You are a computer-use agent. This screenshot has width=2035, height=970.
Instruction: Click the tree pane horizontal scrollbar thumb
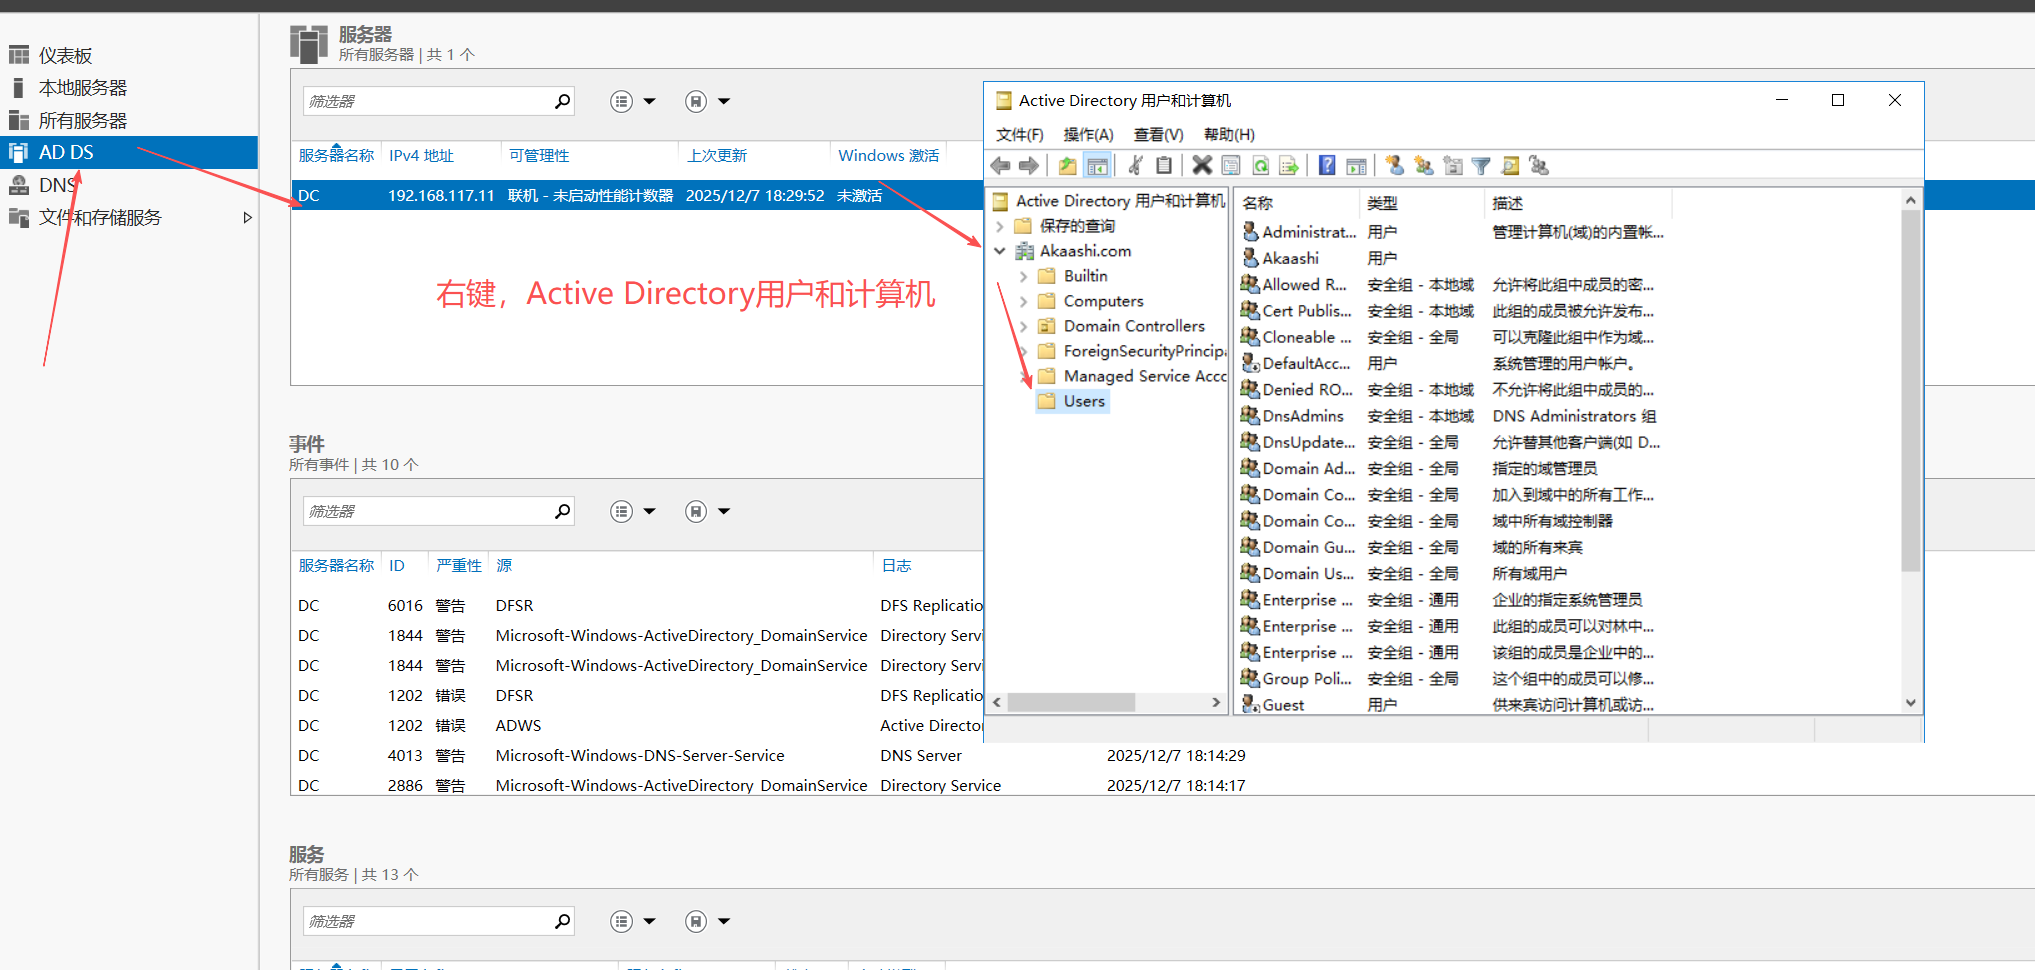coord(1071,703)
